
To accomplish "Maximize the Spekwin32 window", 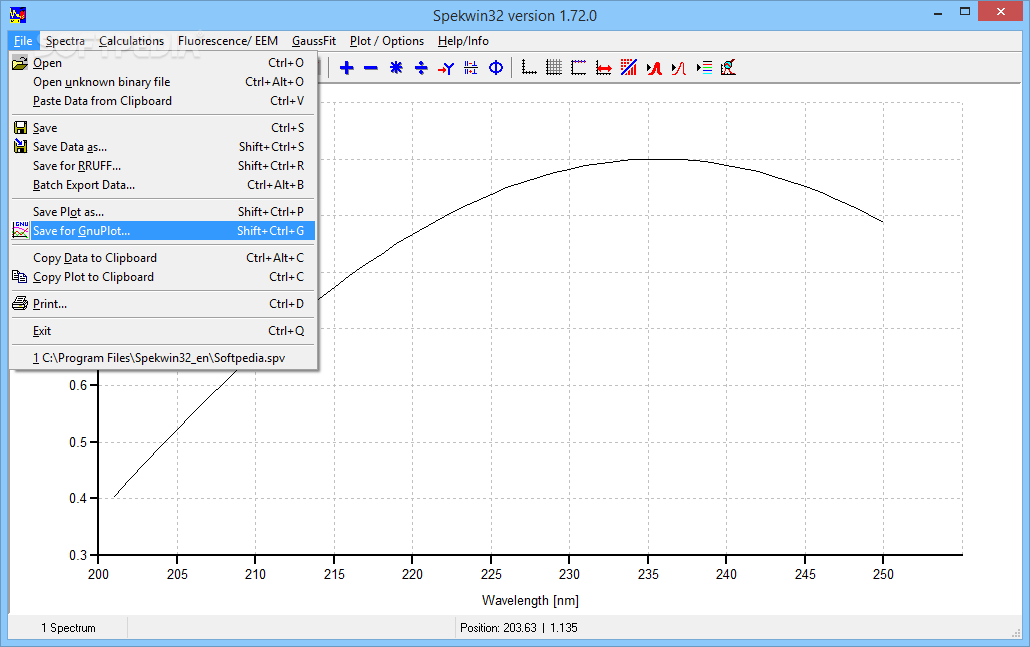I will tap(965, 12).
